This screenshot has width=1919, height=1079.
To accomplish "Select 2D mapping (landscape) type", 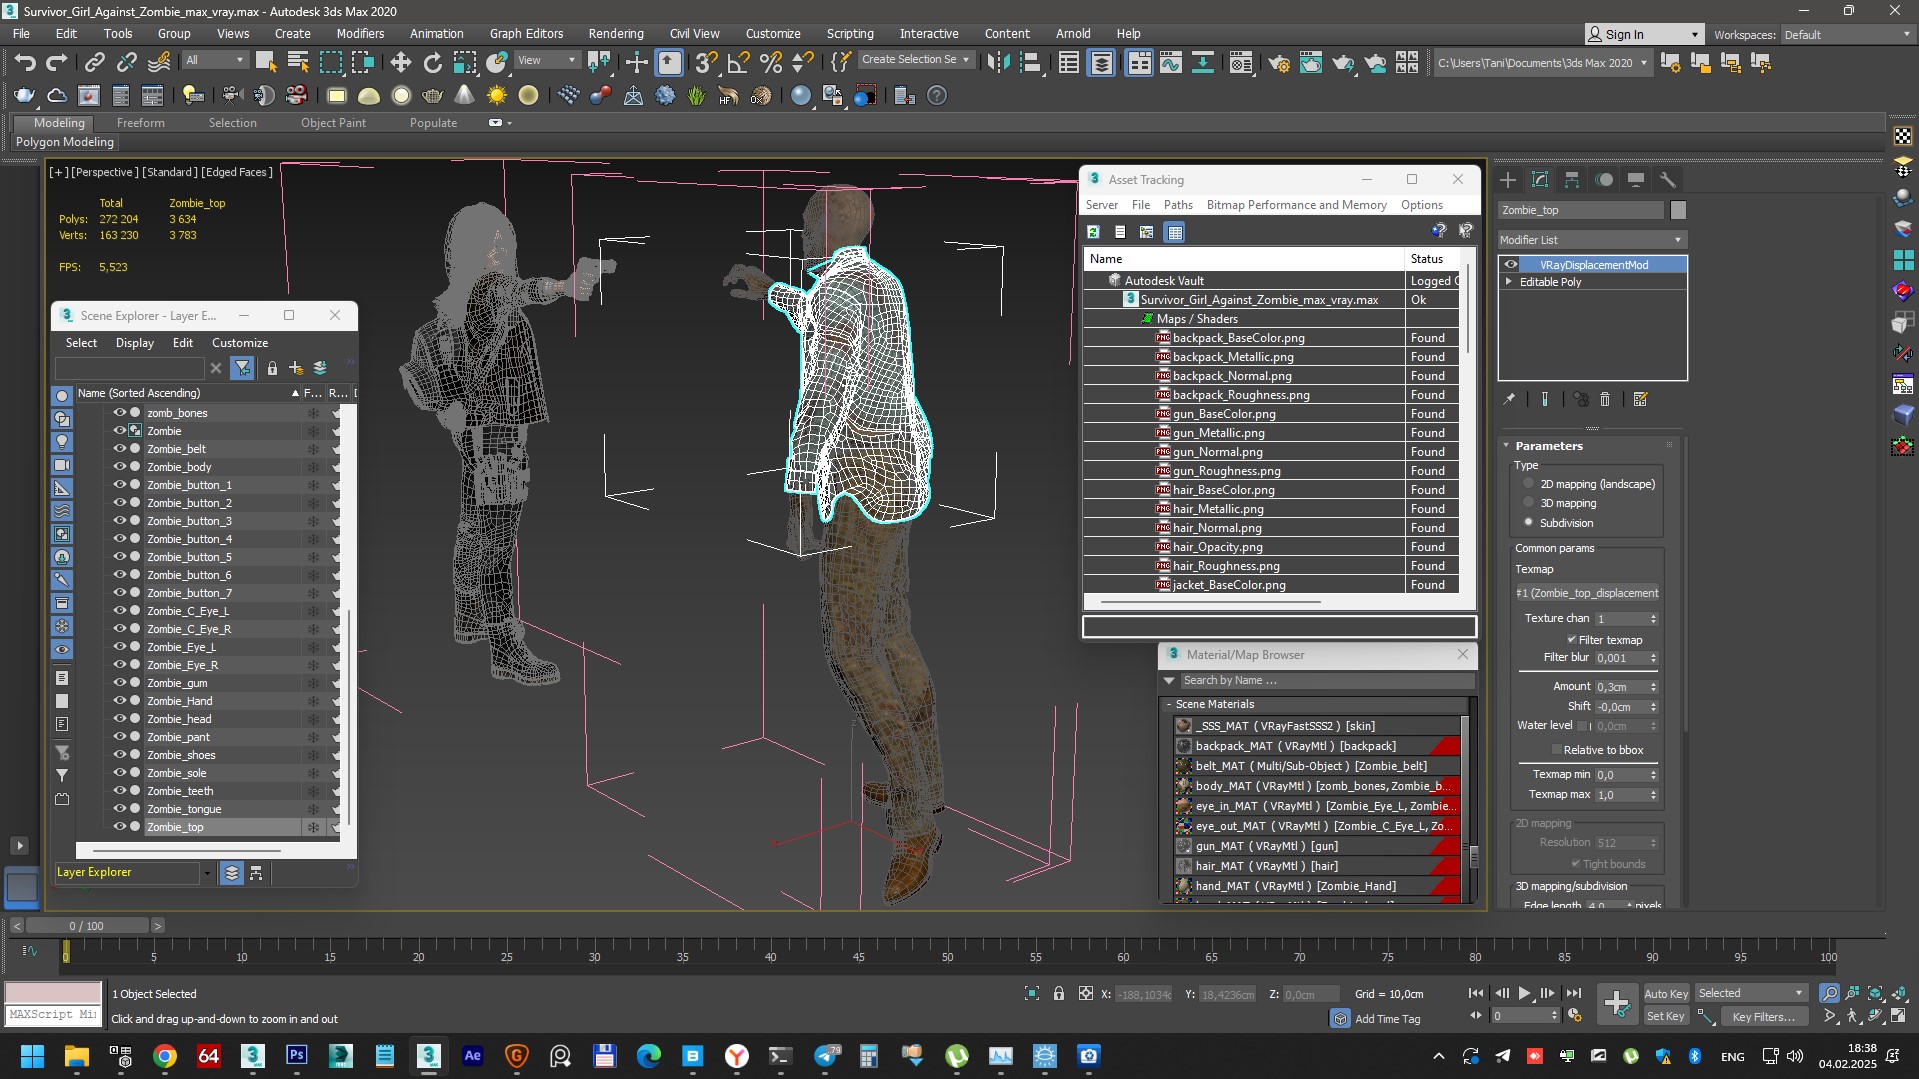I will point(1528,484).
